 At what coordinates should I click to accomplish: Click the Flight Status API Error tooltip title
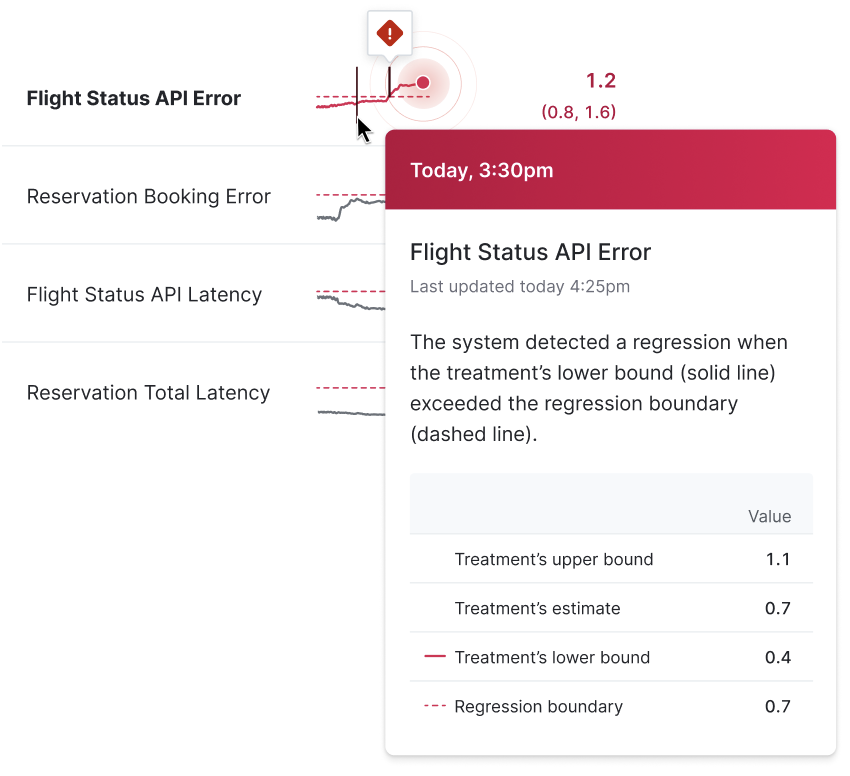tap(530, 252)
